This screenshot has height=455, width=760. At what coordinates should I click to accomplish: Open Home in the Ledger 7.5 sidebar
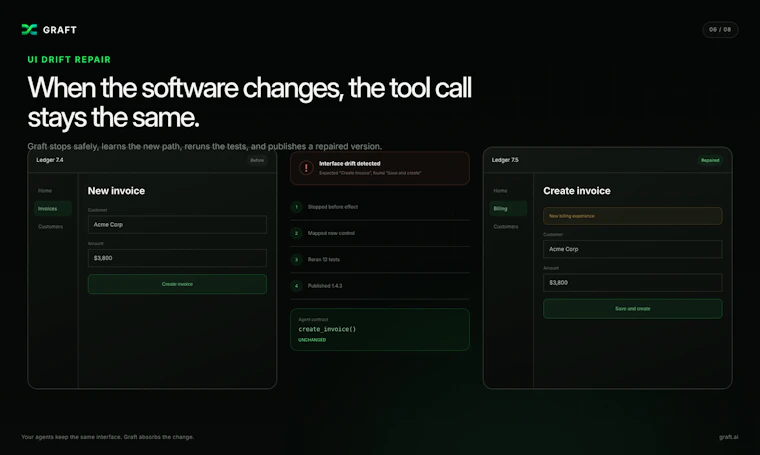[500, 190]
